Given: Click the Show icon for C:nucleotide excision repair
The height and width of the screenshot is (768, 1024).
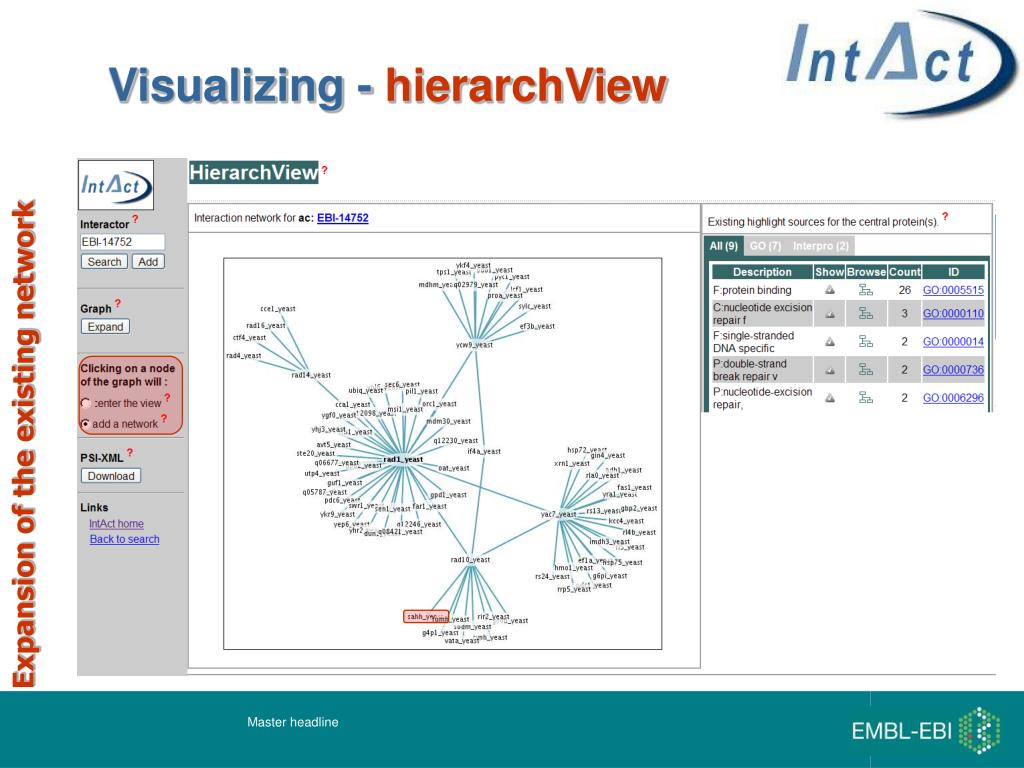Looking at the screenshot, I should [829, 314].
